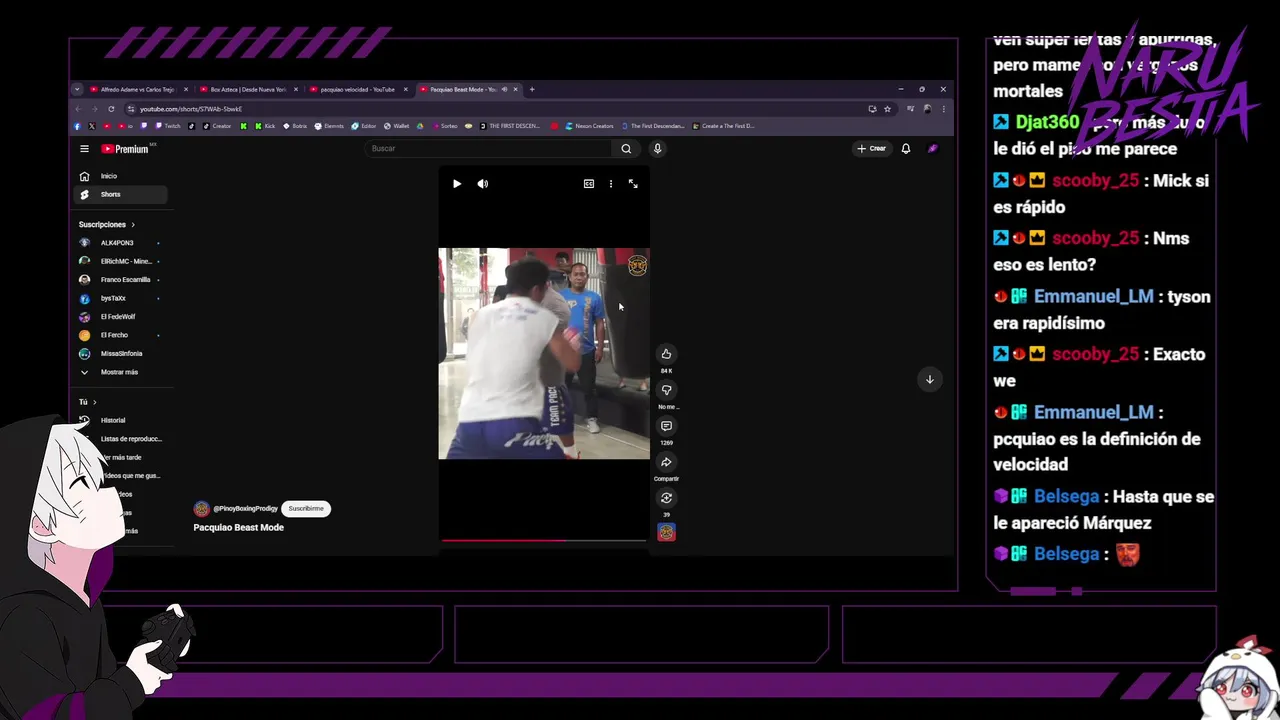This screenshot has height=720, width=1280.
Task: Expand subscriptions with Mostrar más
Action: pyautogui.click(x=120, y=372)
